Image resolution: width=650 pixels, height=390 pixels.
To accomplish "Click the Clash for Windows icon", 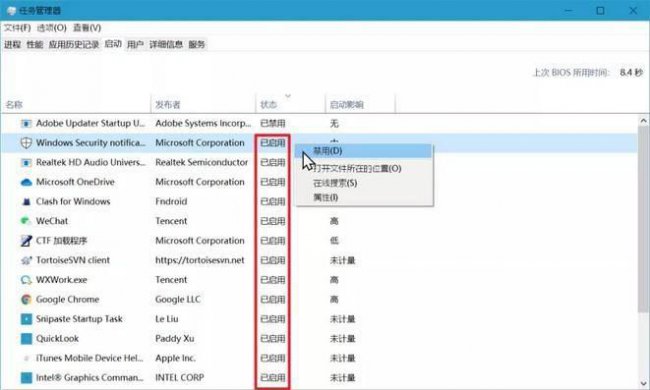I will point(26,202).
